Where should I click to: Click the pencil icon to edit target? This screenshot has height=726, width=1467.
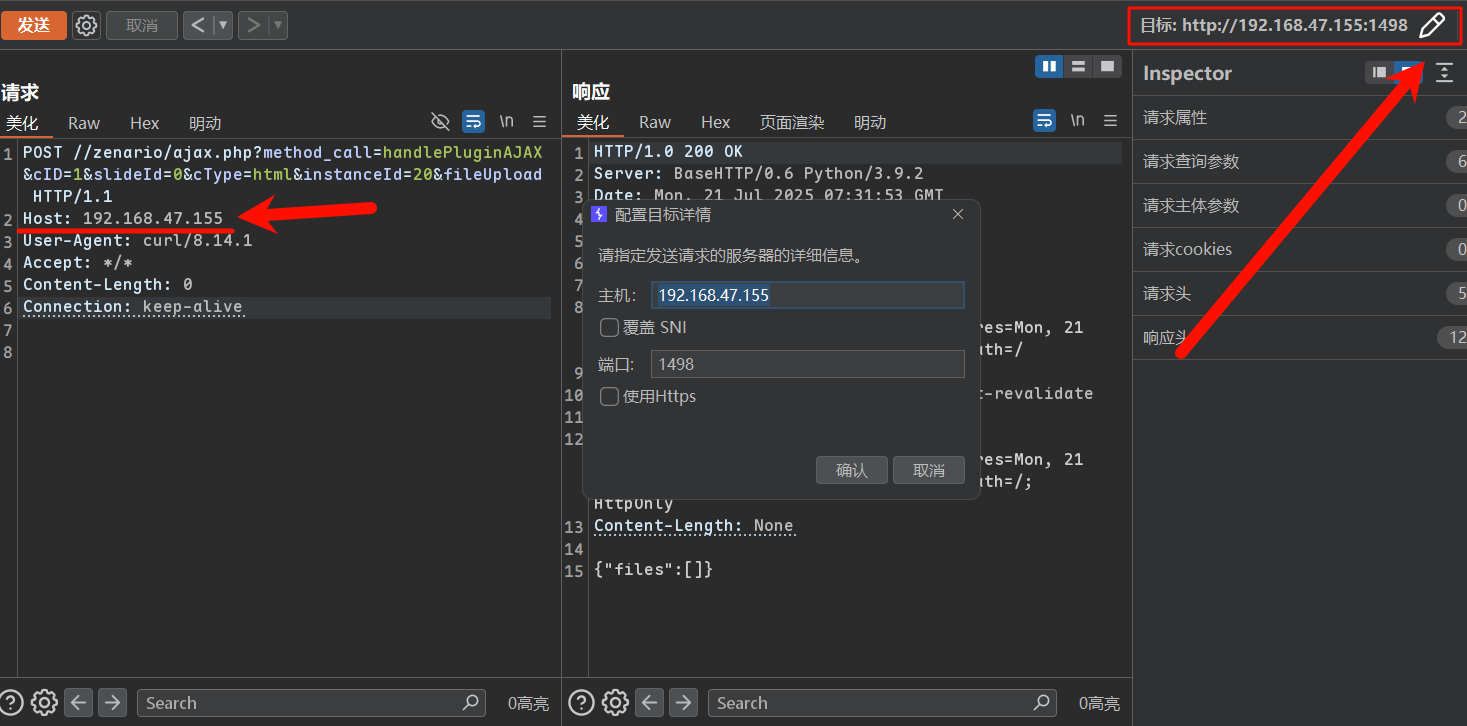click(x=1432, y=25)
